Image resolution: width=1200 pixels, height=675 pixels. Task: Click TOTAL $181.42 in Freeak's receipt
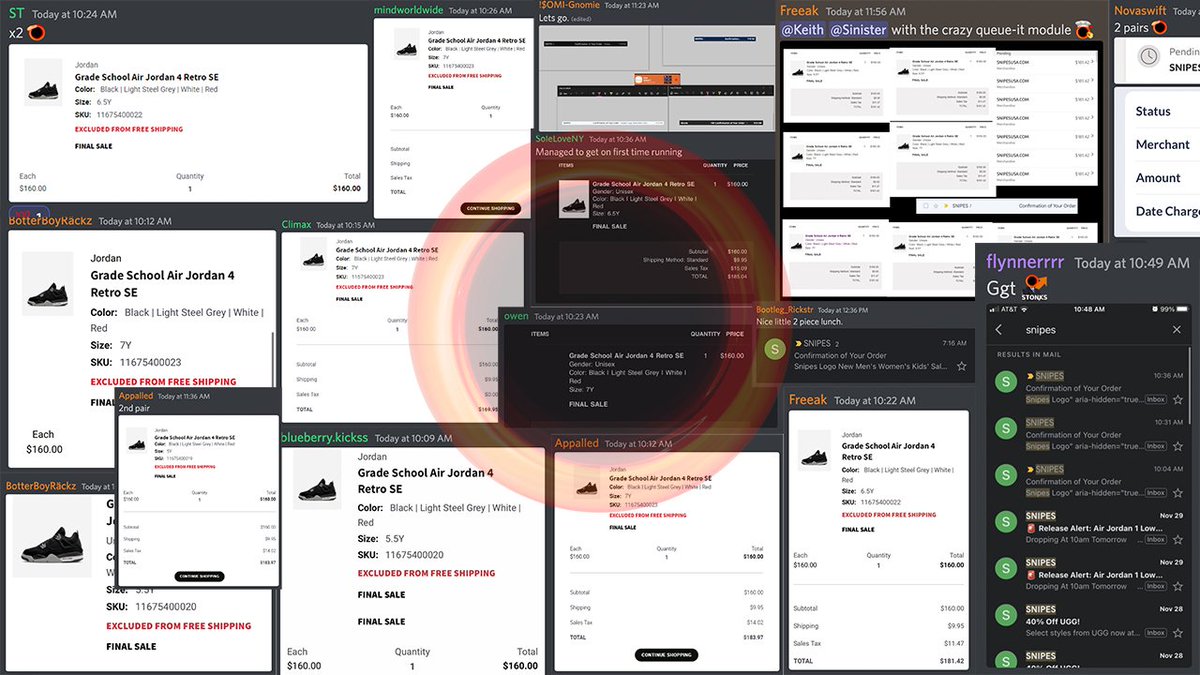point(879,661)
